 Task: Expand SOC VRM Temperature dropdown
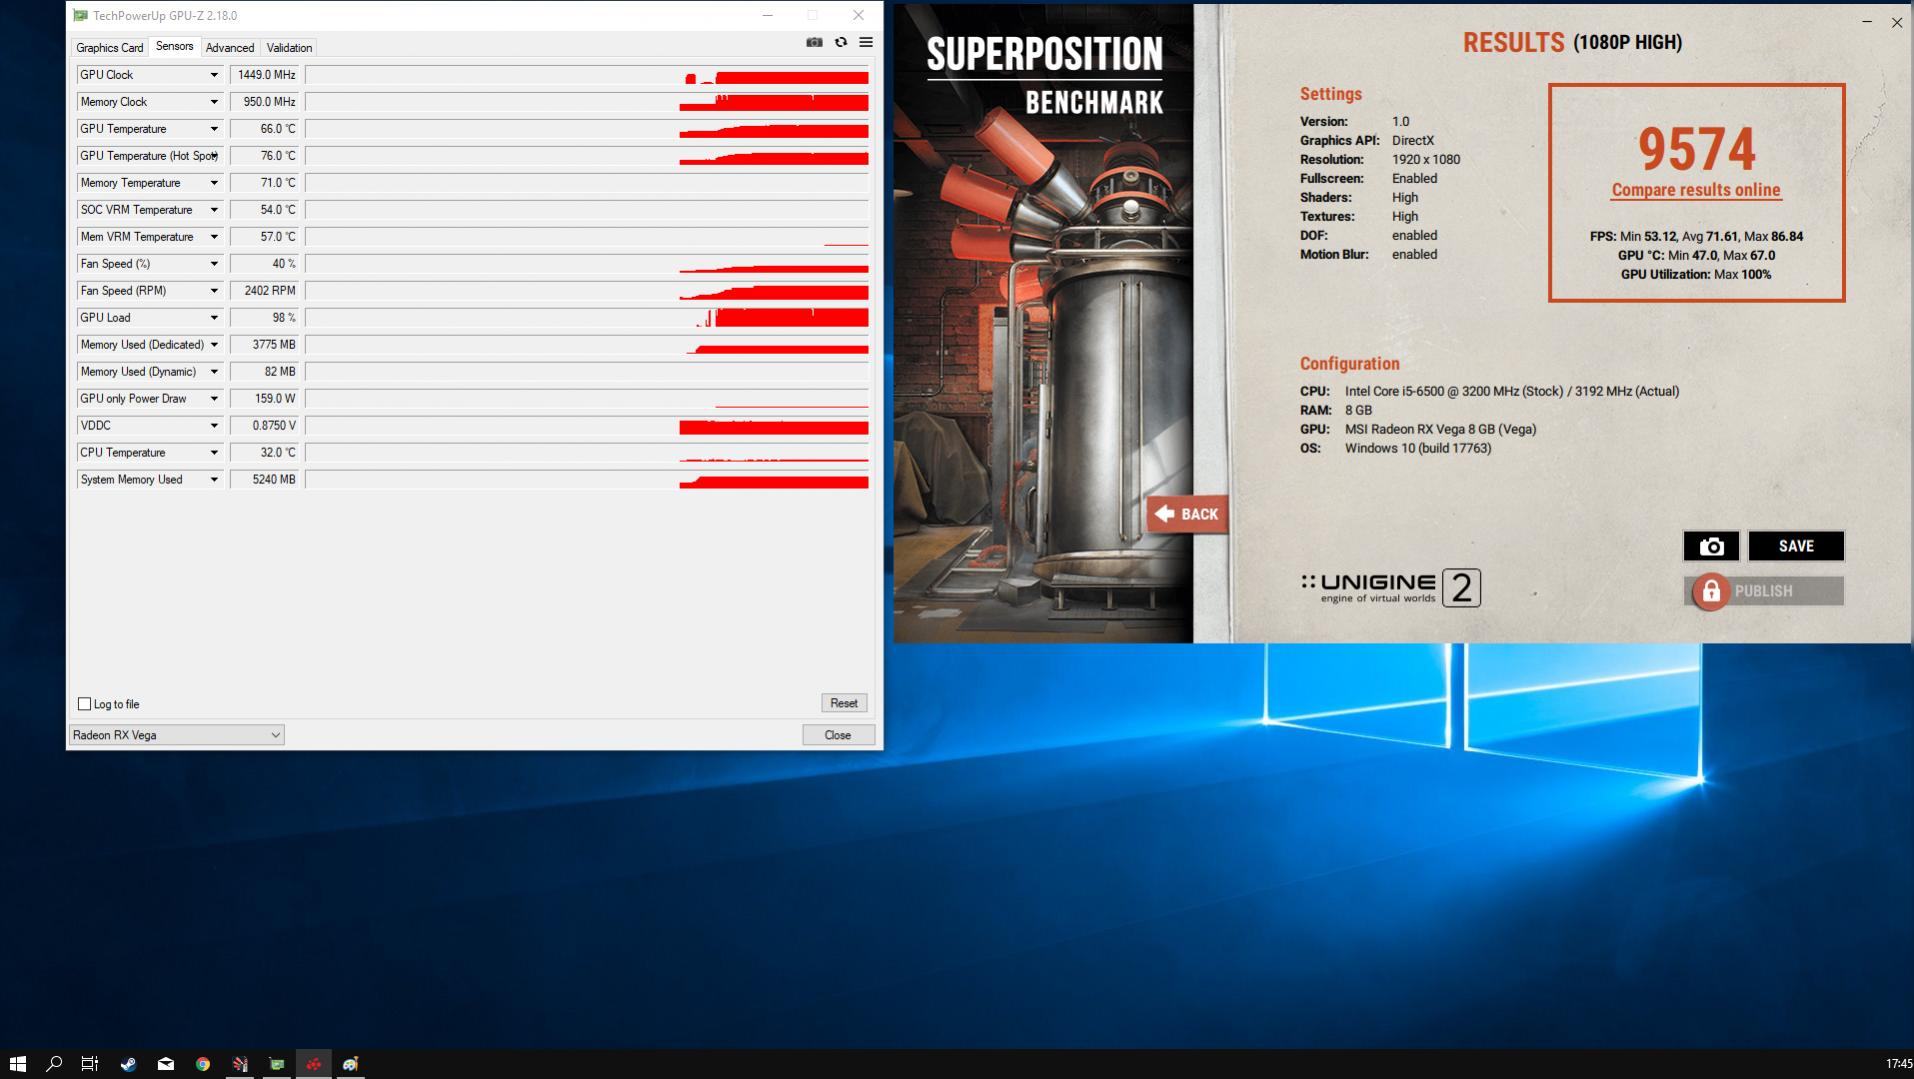point(214,210)
